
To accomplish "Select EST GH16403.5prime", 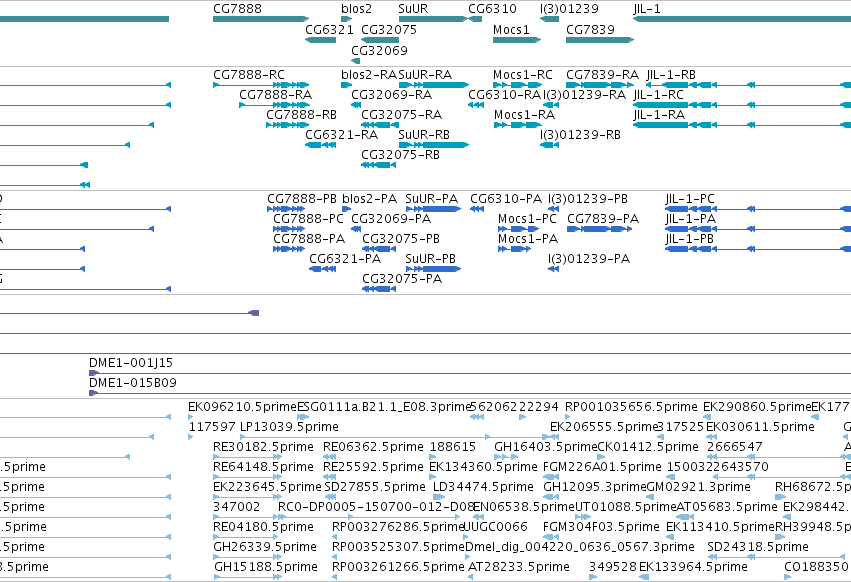I will 505,457.
